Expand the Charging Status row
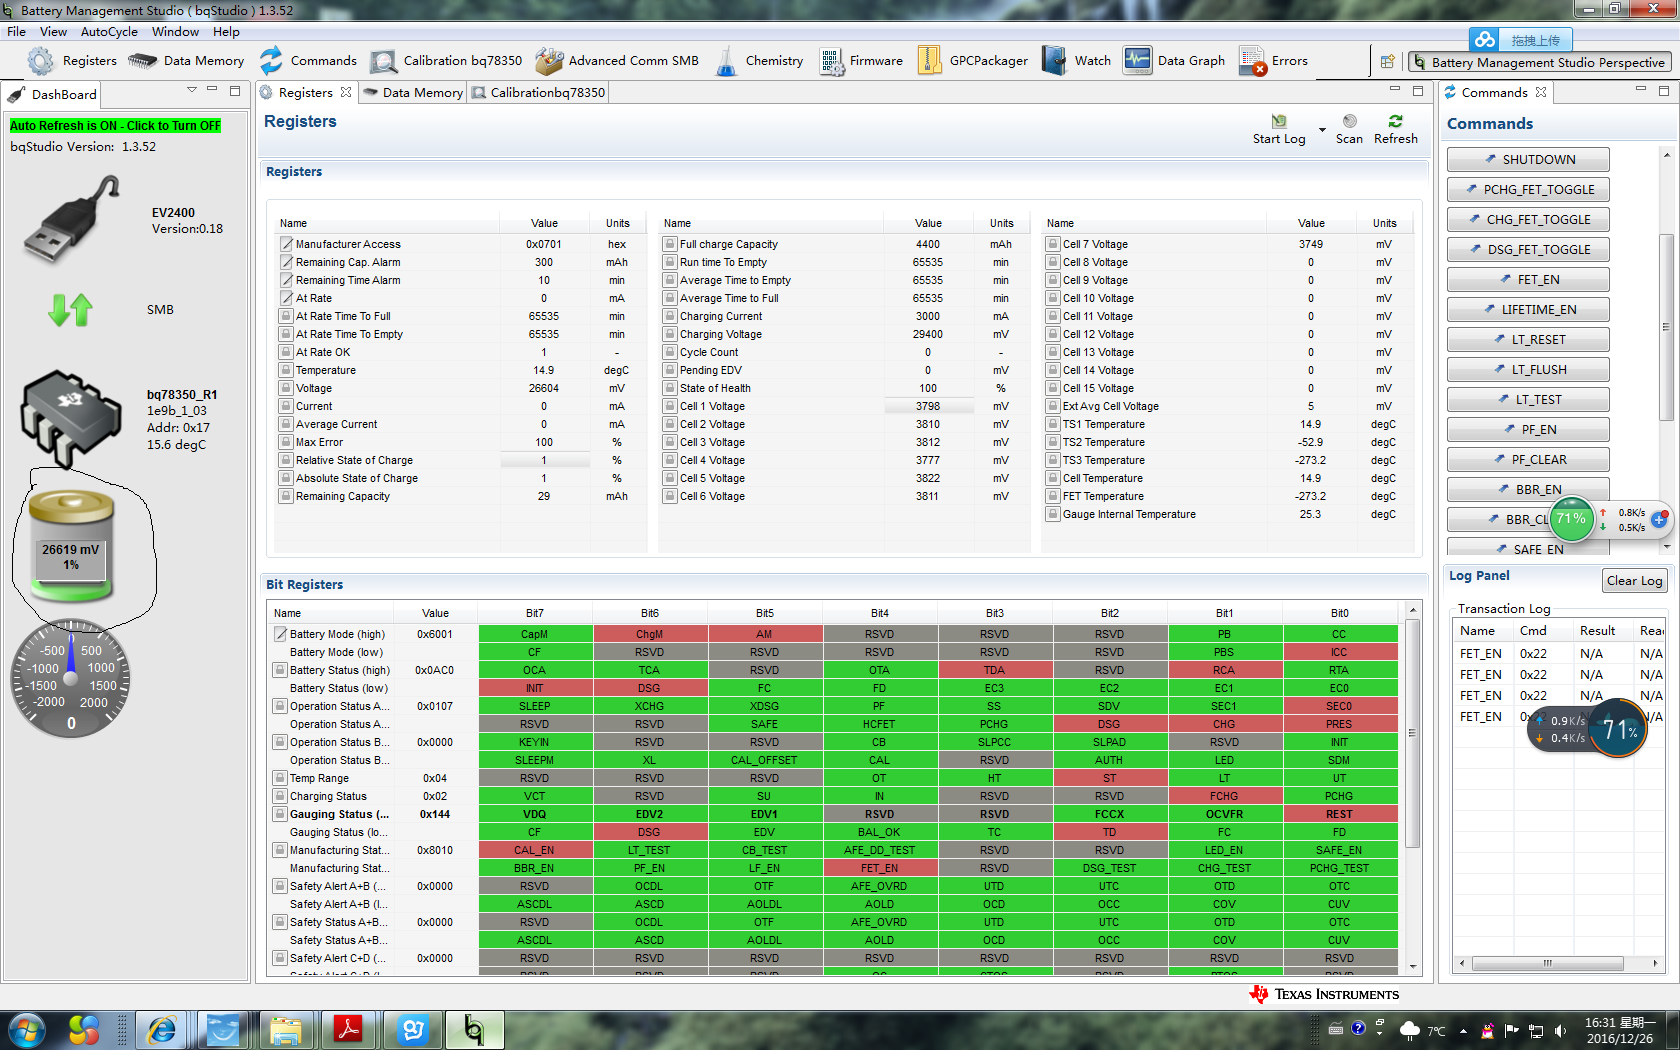 281,796
